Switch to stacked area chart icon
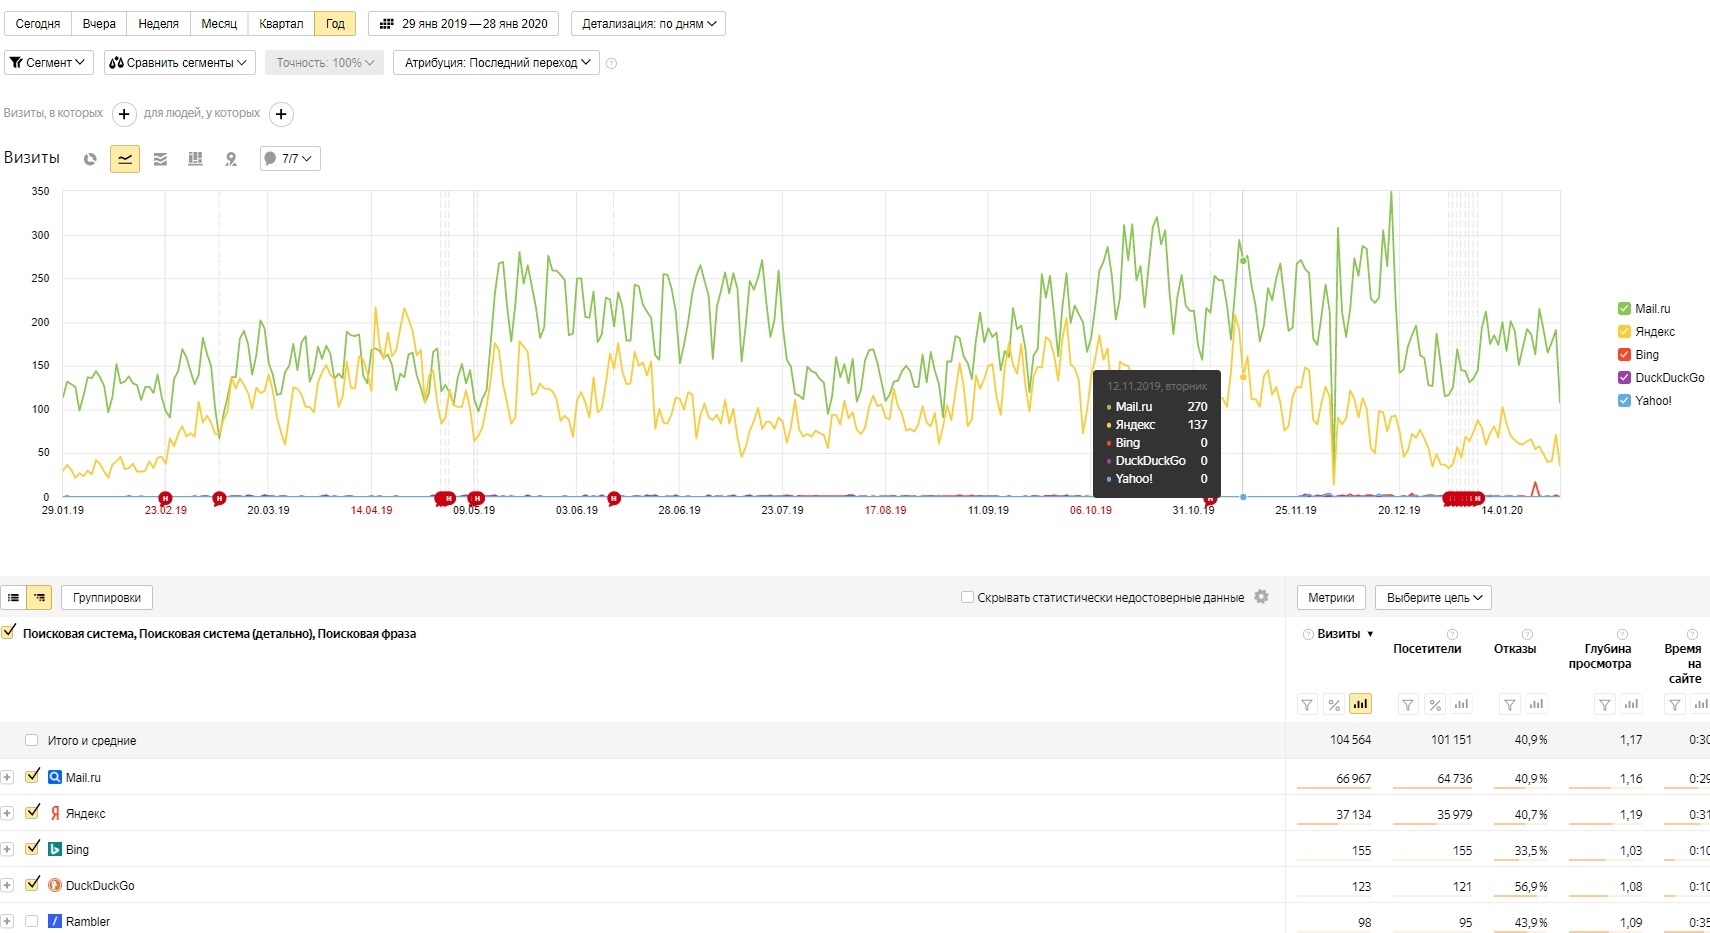This screenshot has height=933, width=1710. pos(160,159)
